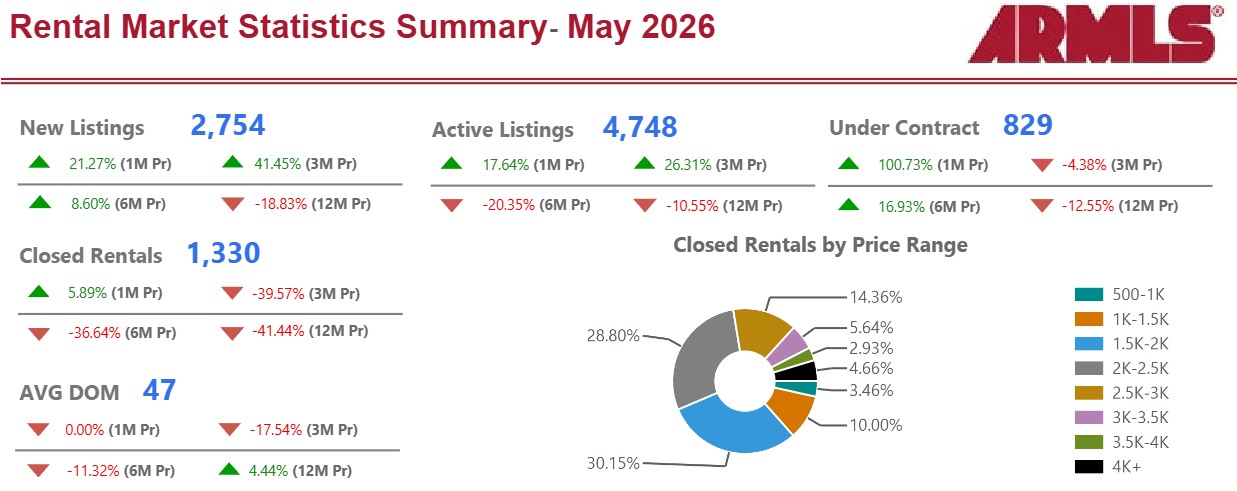Click red down arrow beside -10.55% (12M Pr)

[x=646, y=206]
